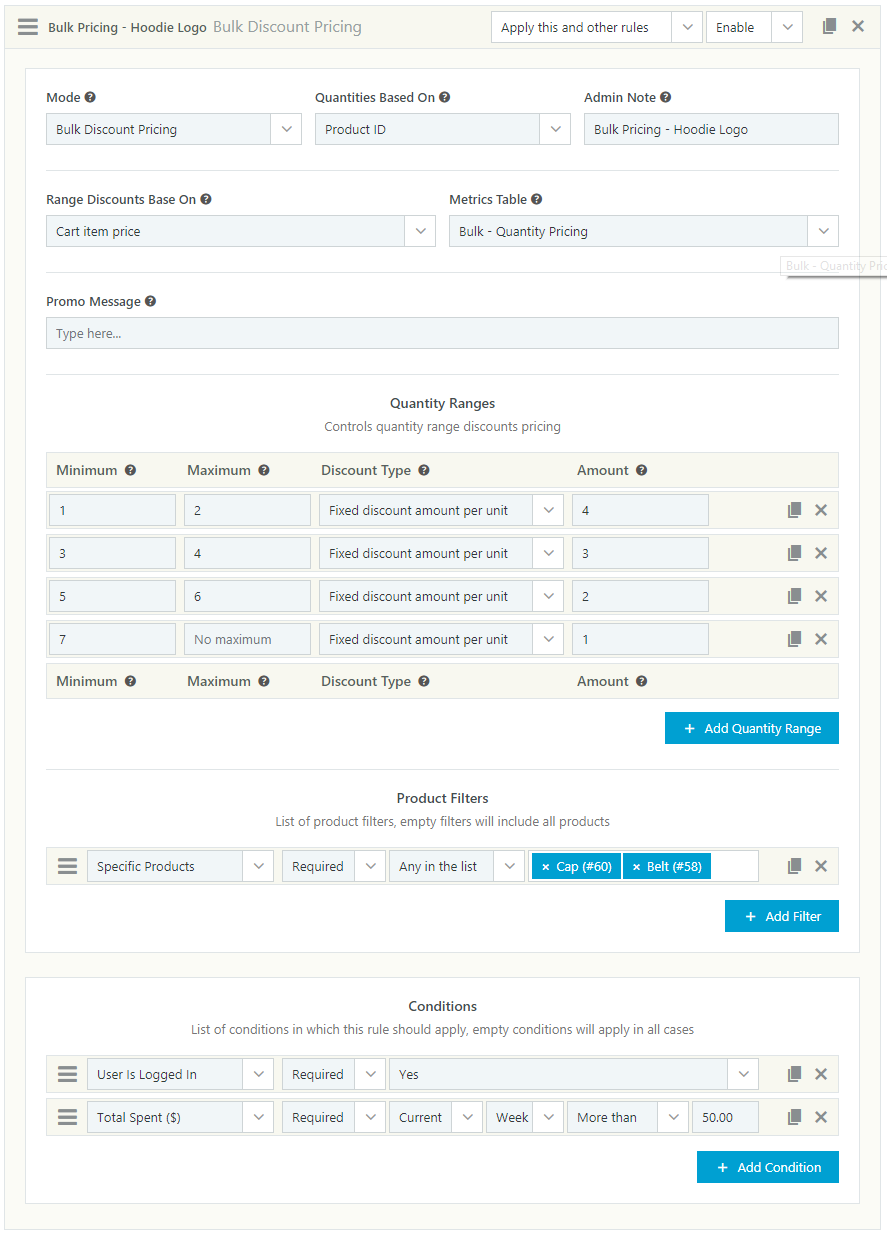887x1235 pixels.
Task: Remove the Cap (#60) product tag
Action: [x=546, y=867]
